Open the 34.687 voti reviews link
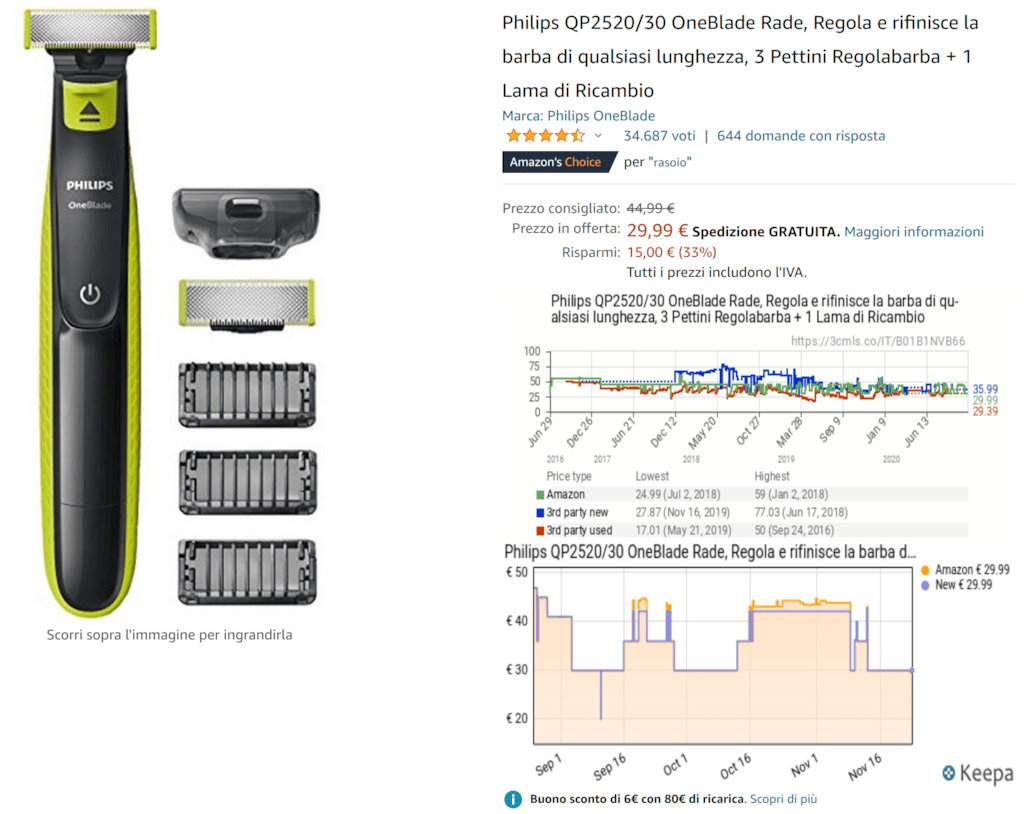 (x=659, y=136)
